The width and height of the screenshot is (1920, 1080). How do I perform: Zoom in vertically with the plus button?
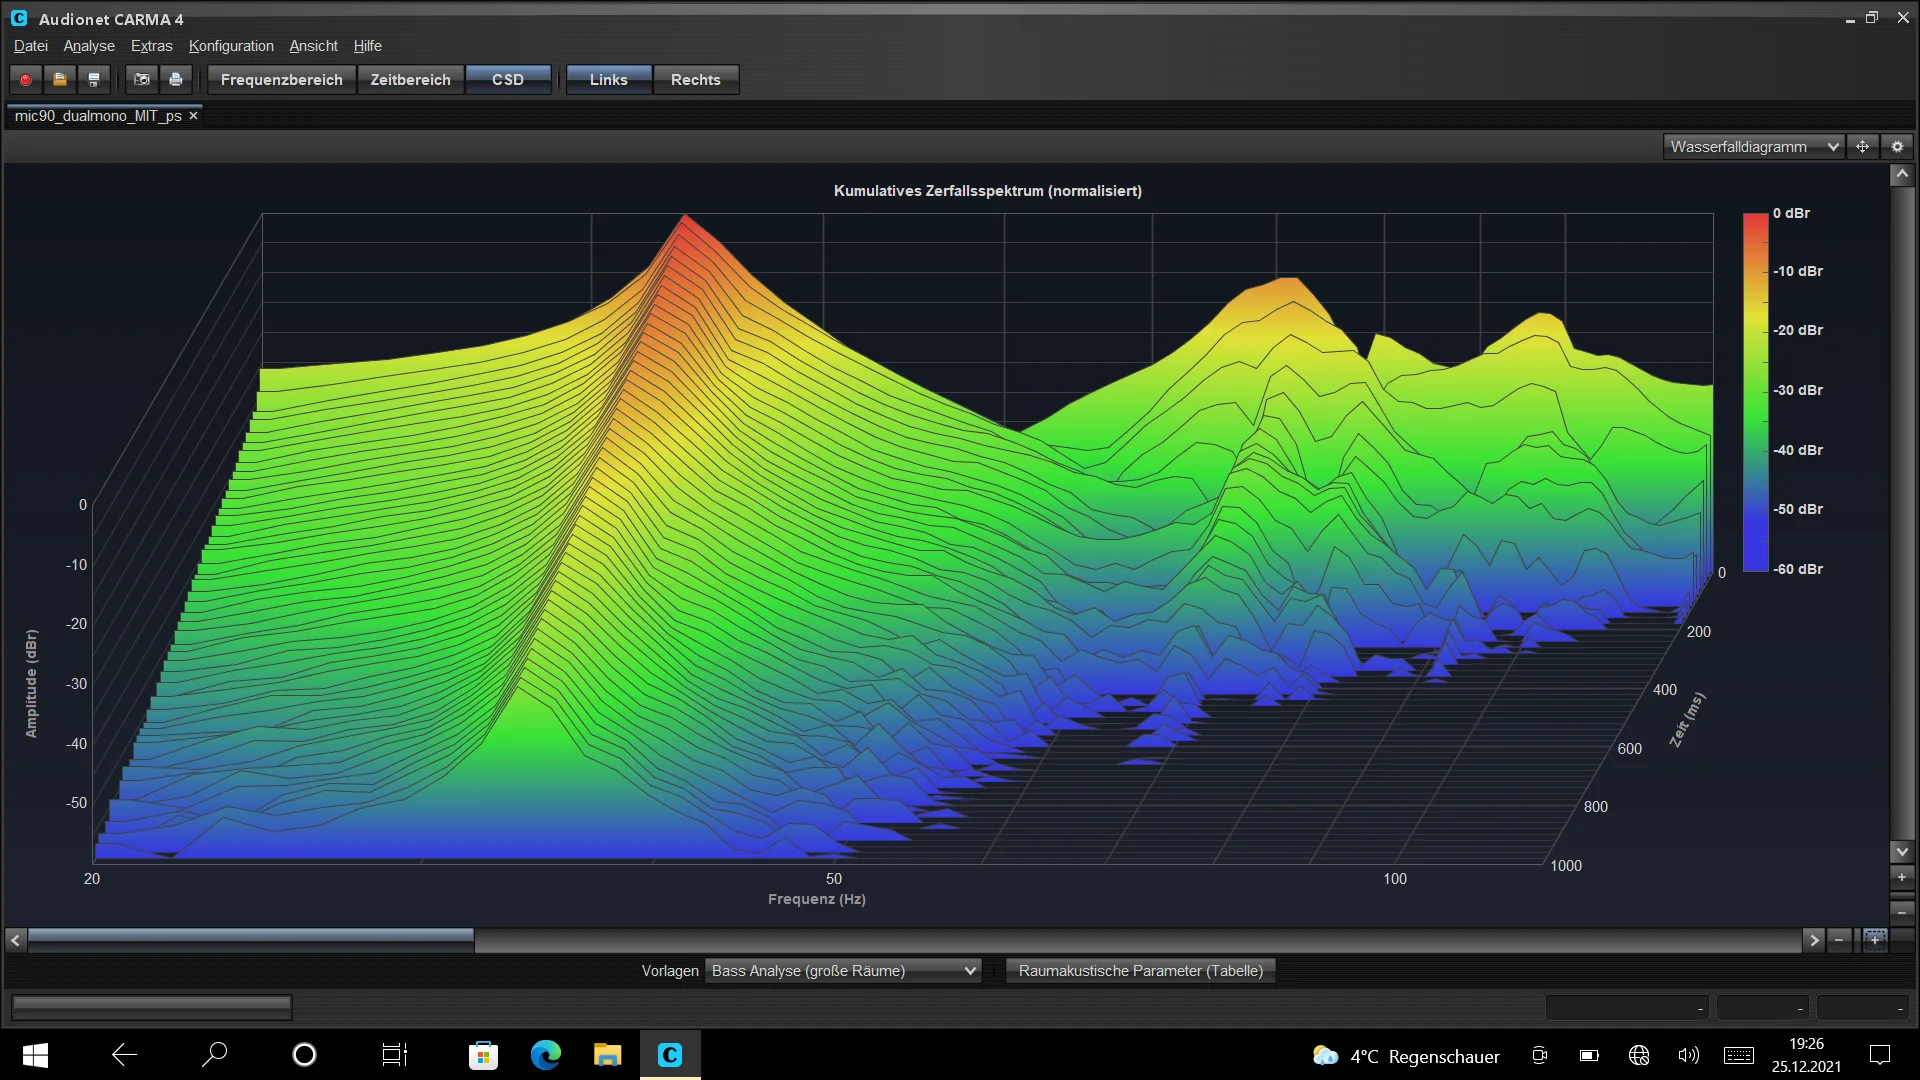[1902, 877]
